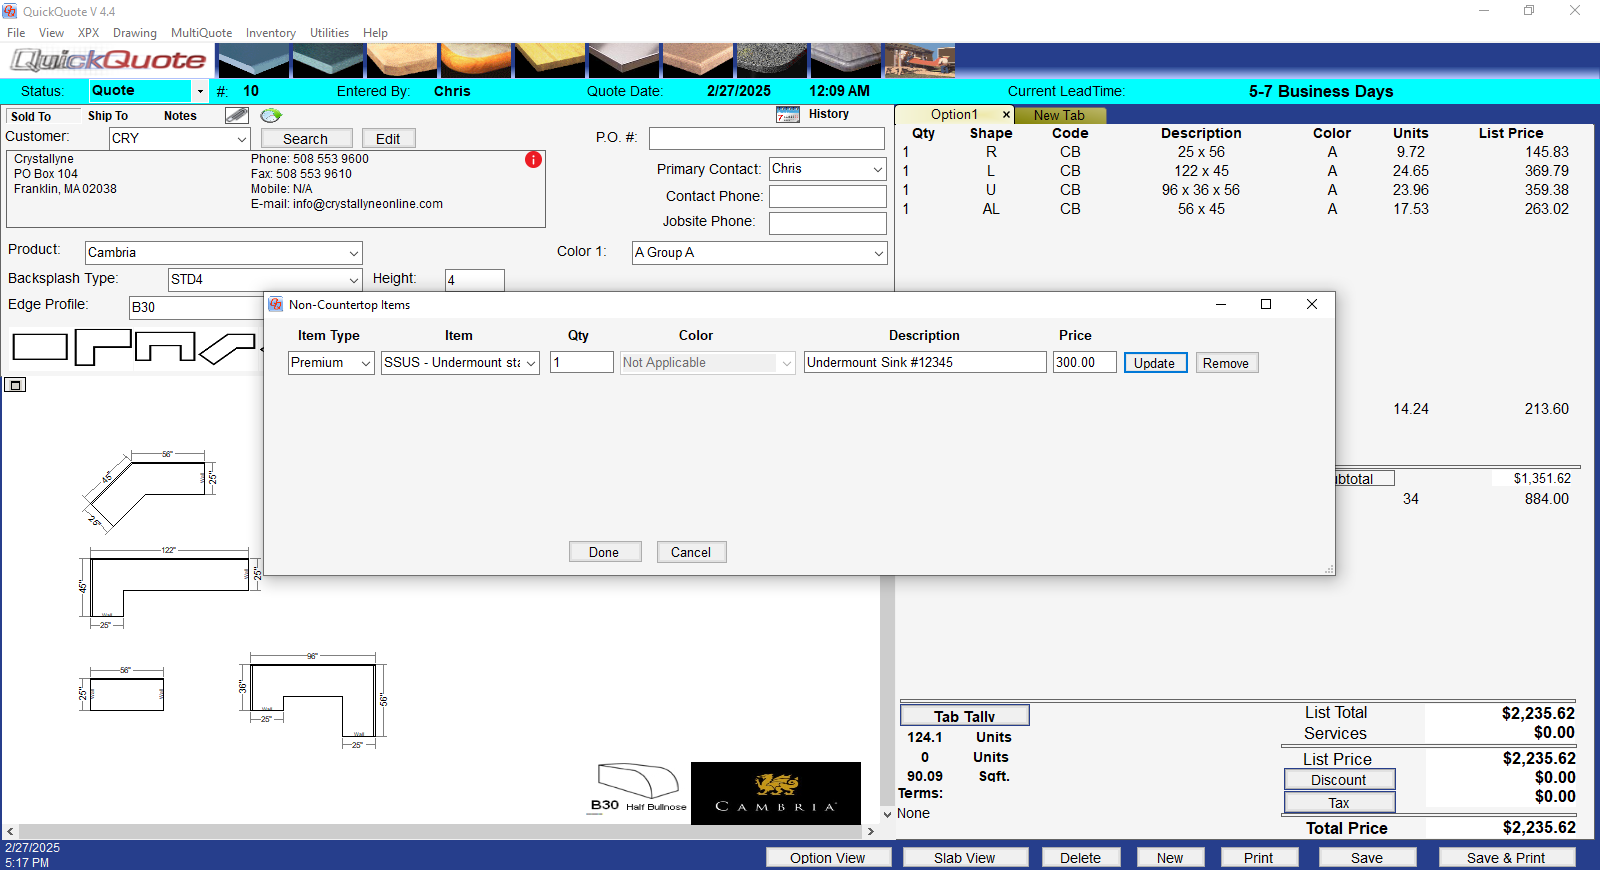Click the P.O. # input field
Viewport: 1600px width, 870px height.
(x=767, y=138)
